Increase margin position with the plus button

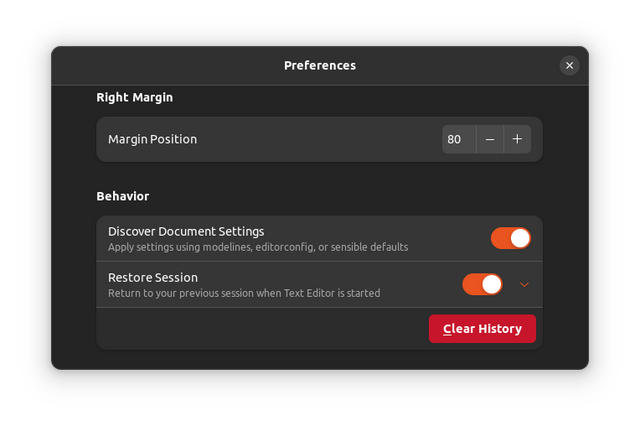tap(517, 139)
